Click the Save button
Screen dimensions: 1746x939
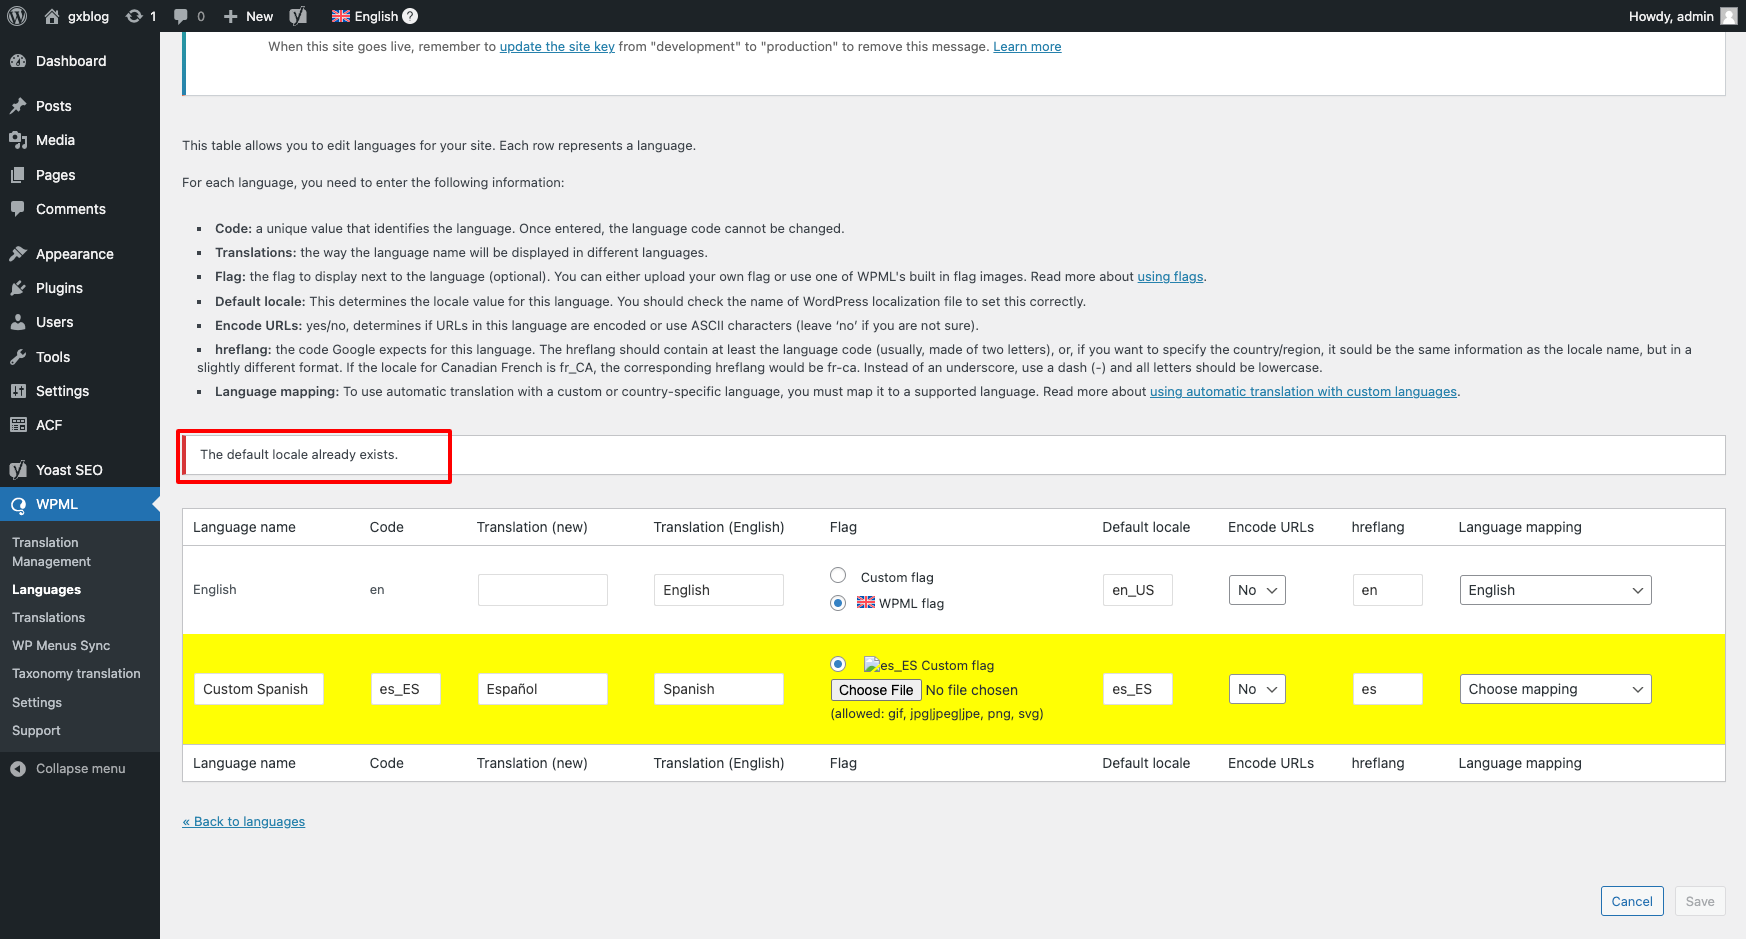point(1700,901)
